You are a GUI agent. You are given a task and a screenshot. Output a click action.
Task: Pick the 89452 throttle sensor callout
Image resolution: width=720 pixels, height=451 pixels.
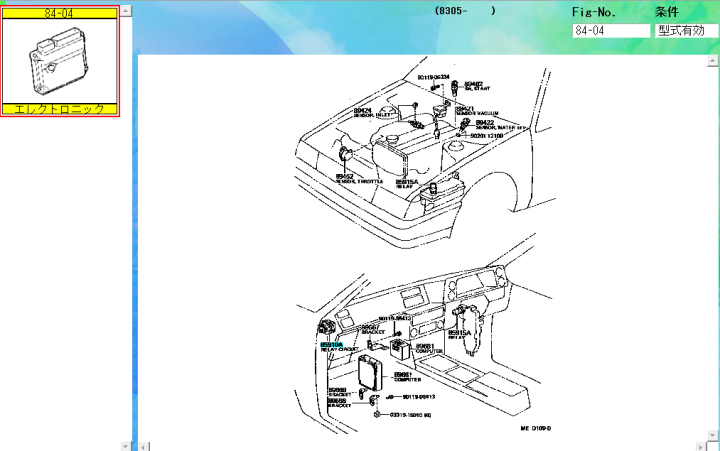(x=343, y=176)
